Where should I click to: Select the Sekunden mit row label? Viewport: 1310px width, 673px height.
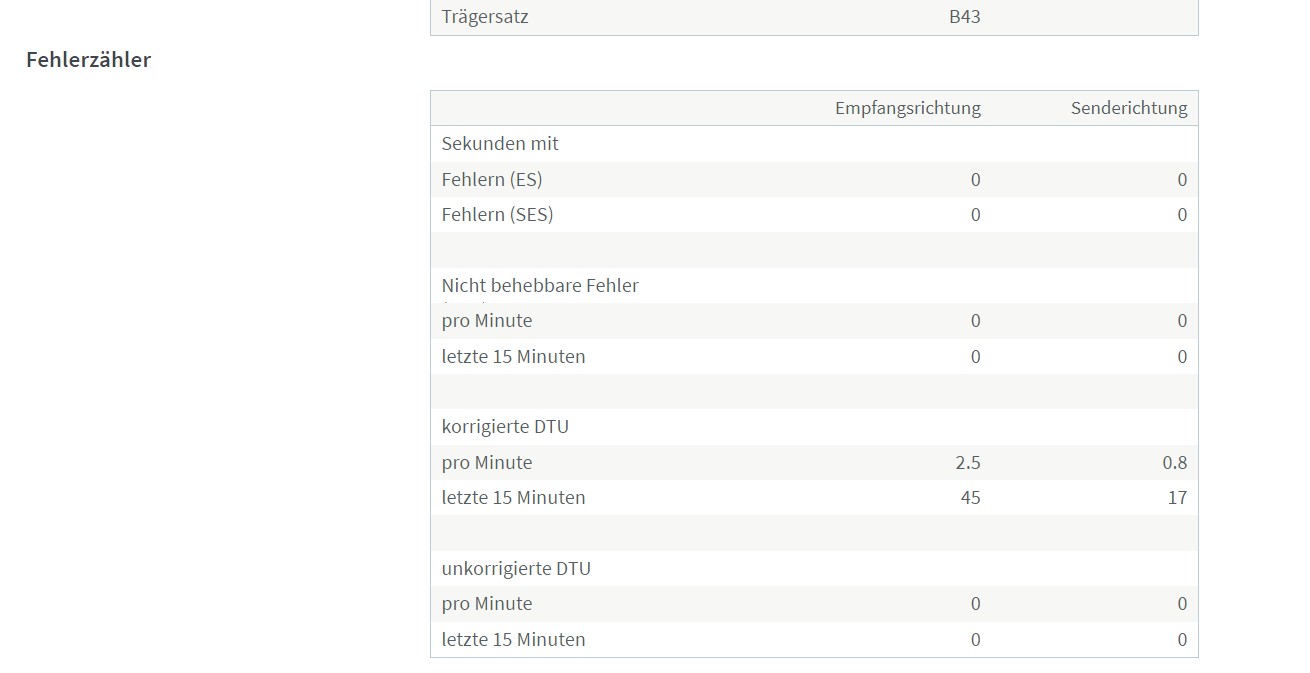tap(500, 144)
